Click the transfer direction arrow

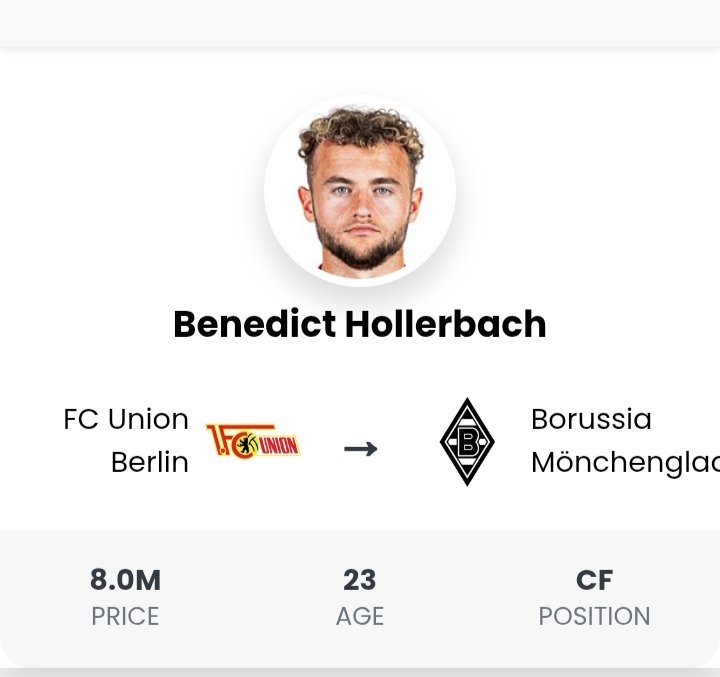point(361,449)
